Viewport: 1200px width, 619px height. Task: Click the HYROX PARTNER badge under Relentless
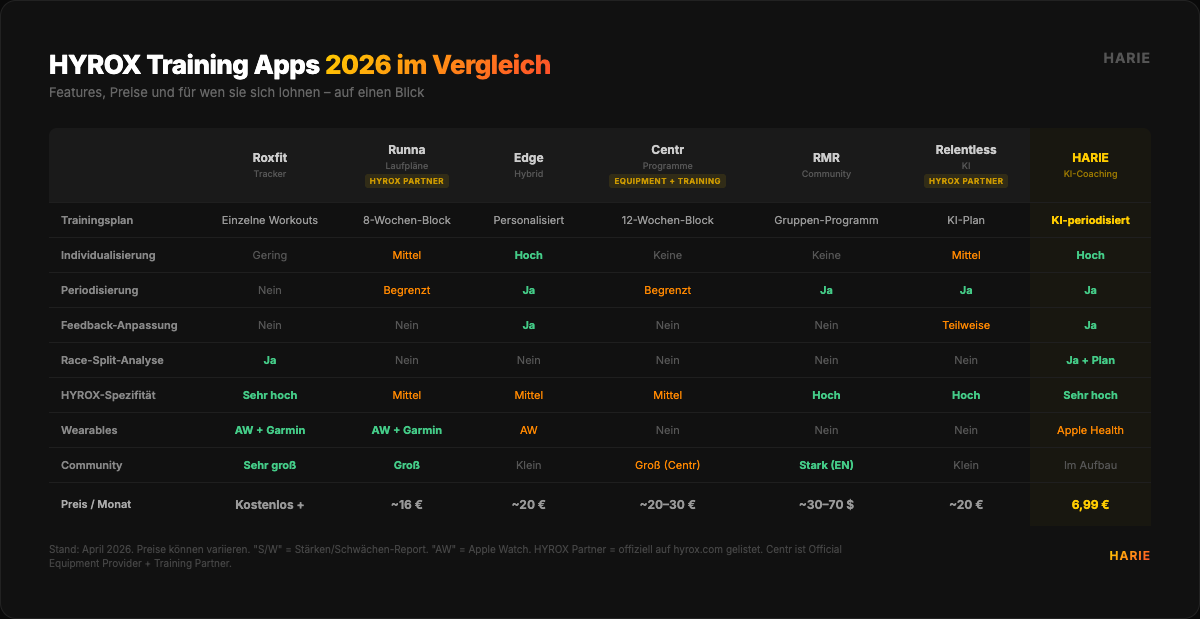click(965, 181)
